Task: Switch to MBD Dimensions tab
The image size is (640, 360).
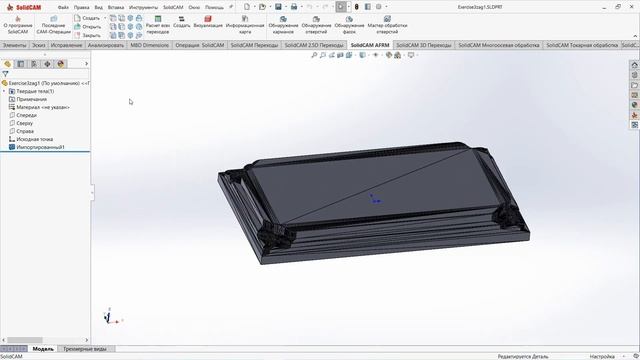Action: [149, 45]
